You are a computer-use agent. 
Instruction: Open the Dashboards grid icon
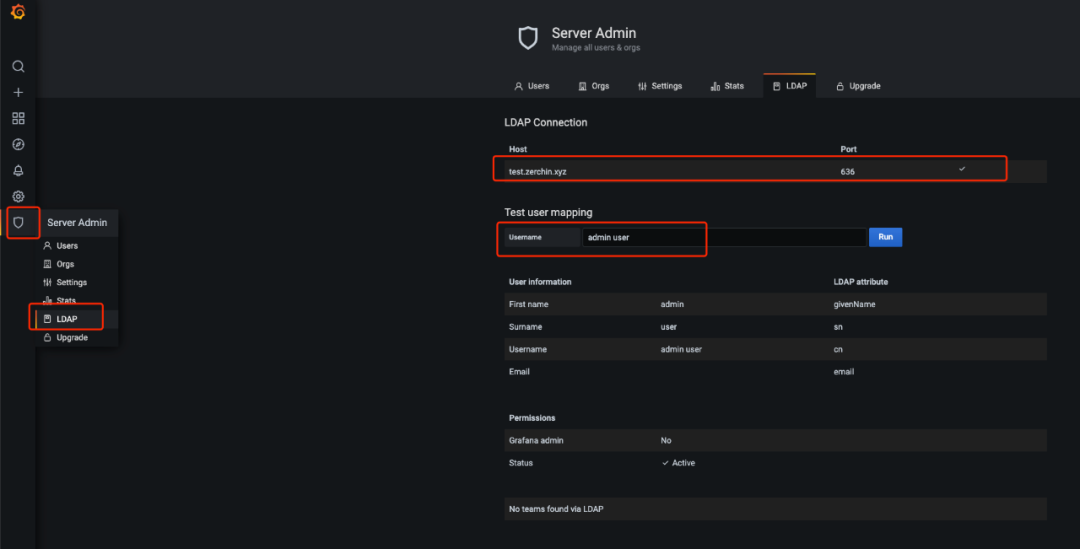(x=18, y=118)
